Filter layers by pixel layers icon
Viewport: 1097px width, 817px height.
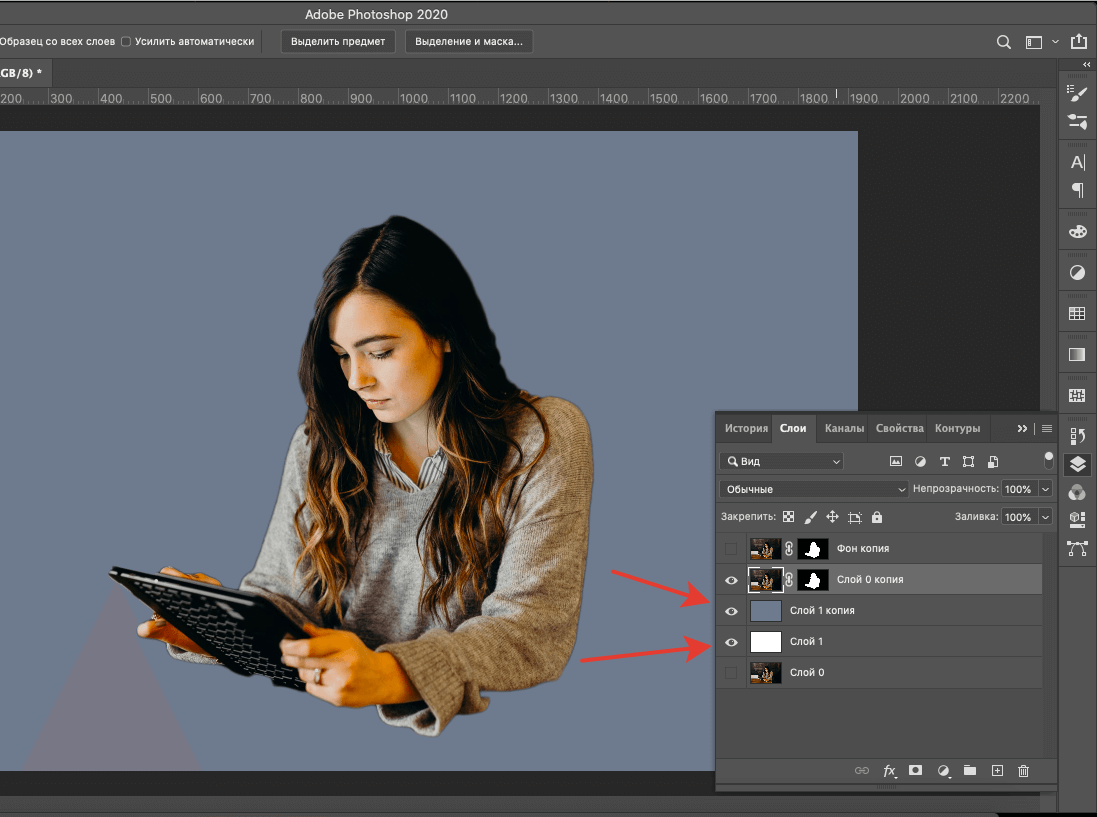(896, 461)
